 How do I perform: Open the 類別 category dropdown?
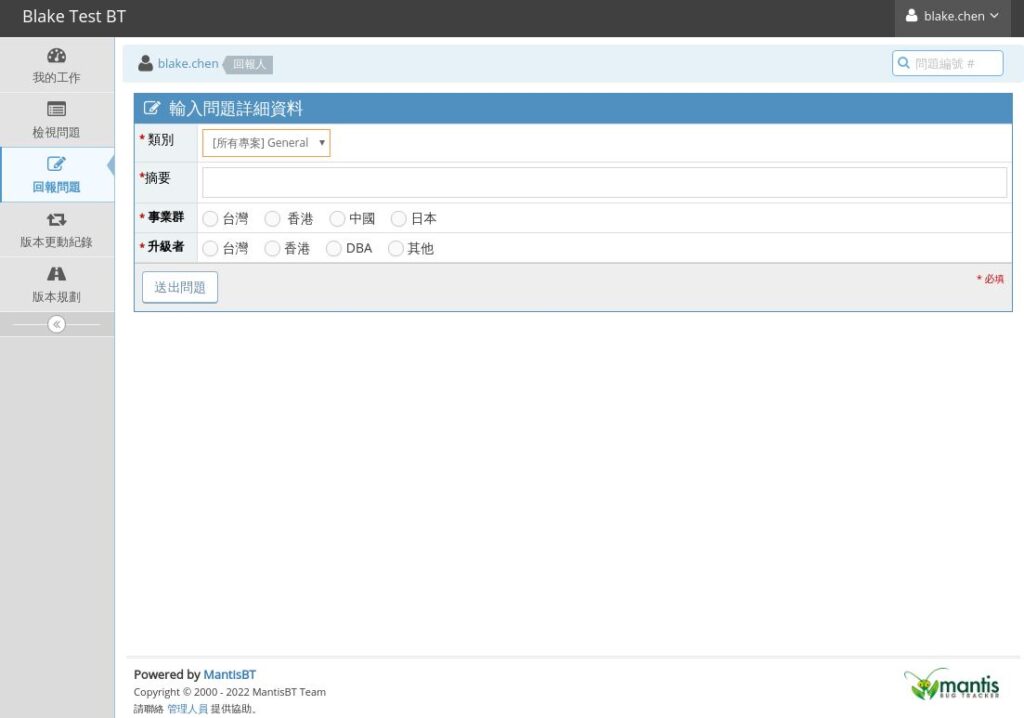pos(266,143)
